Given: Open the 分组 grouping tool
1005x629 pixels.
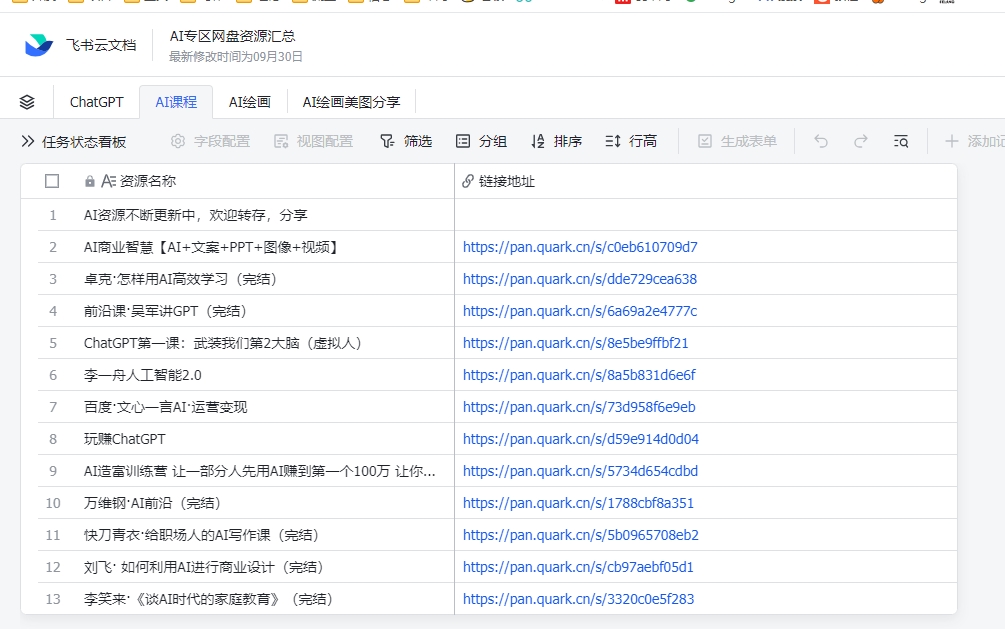Looking at the screenshot, I should pyautogui.click(x=481, y=141).
